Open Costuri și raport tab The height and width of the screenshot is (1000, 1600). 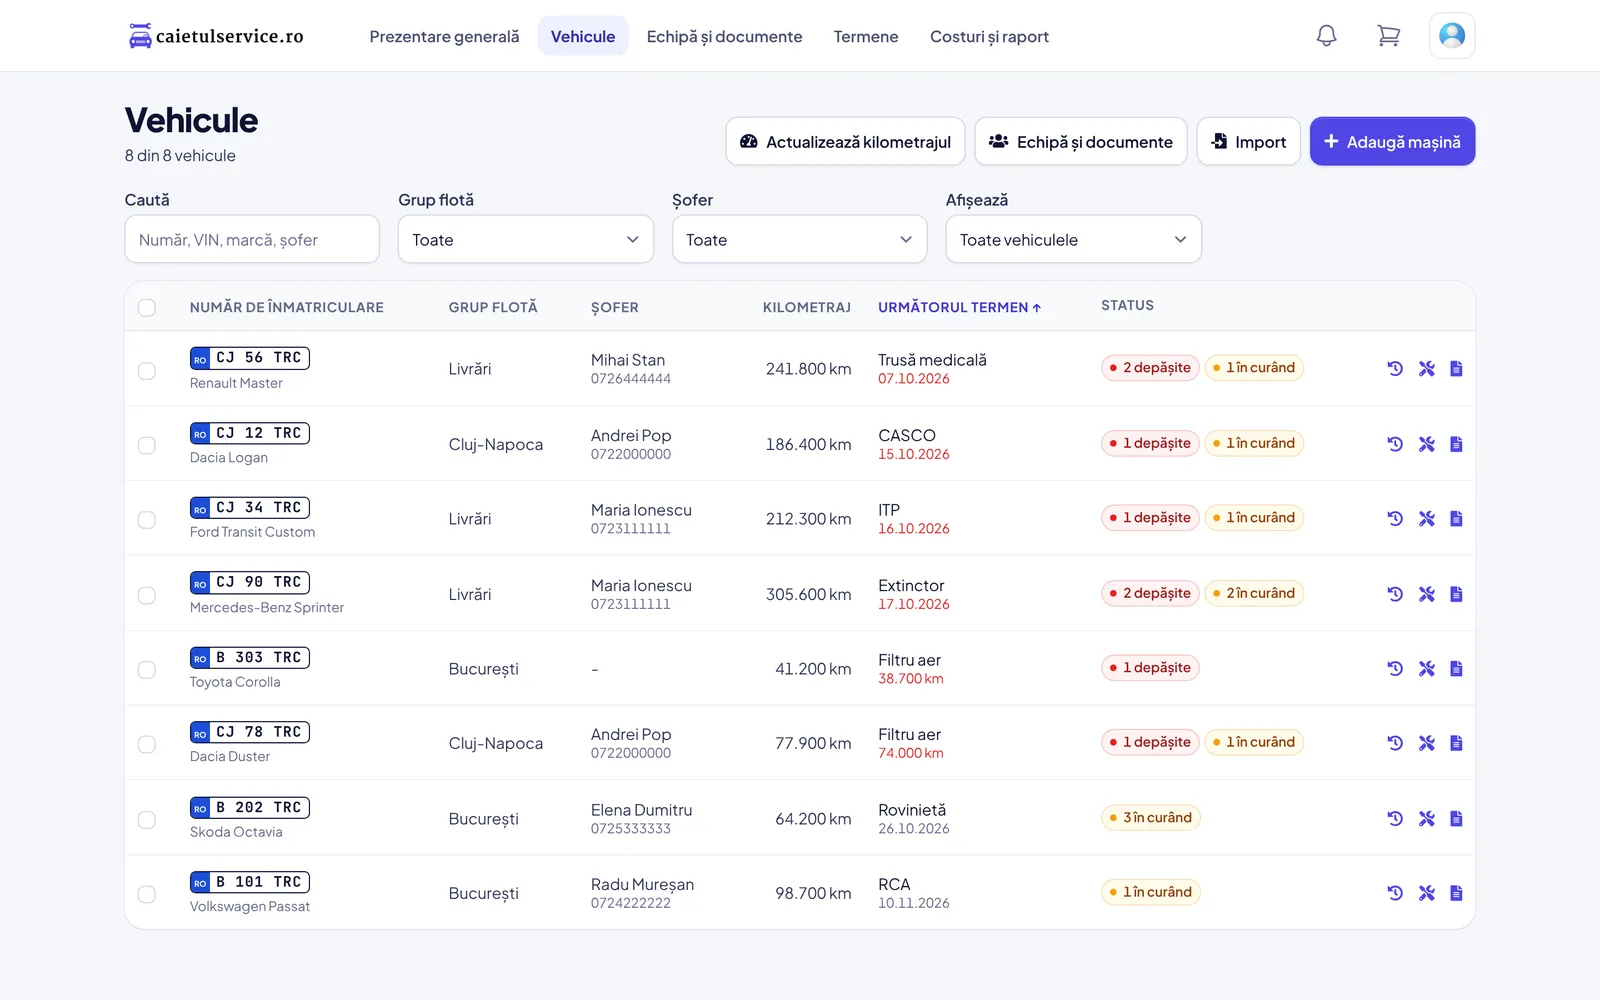(x=989, y=36)
